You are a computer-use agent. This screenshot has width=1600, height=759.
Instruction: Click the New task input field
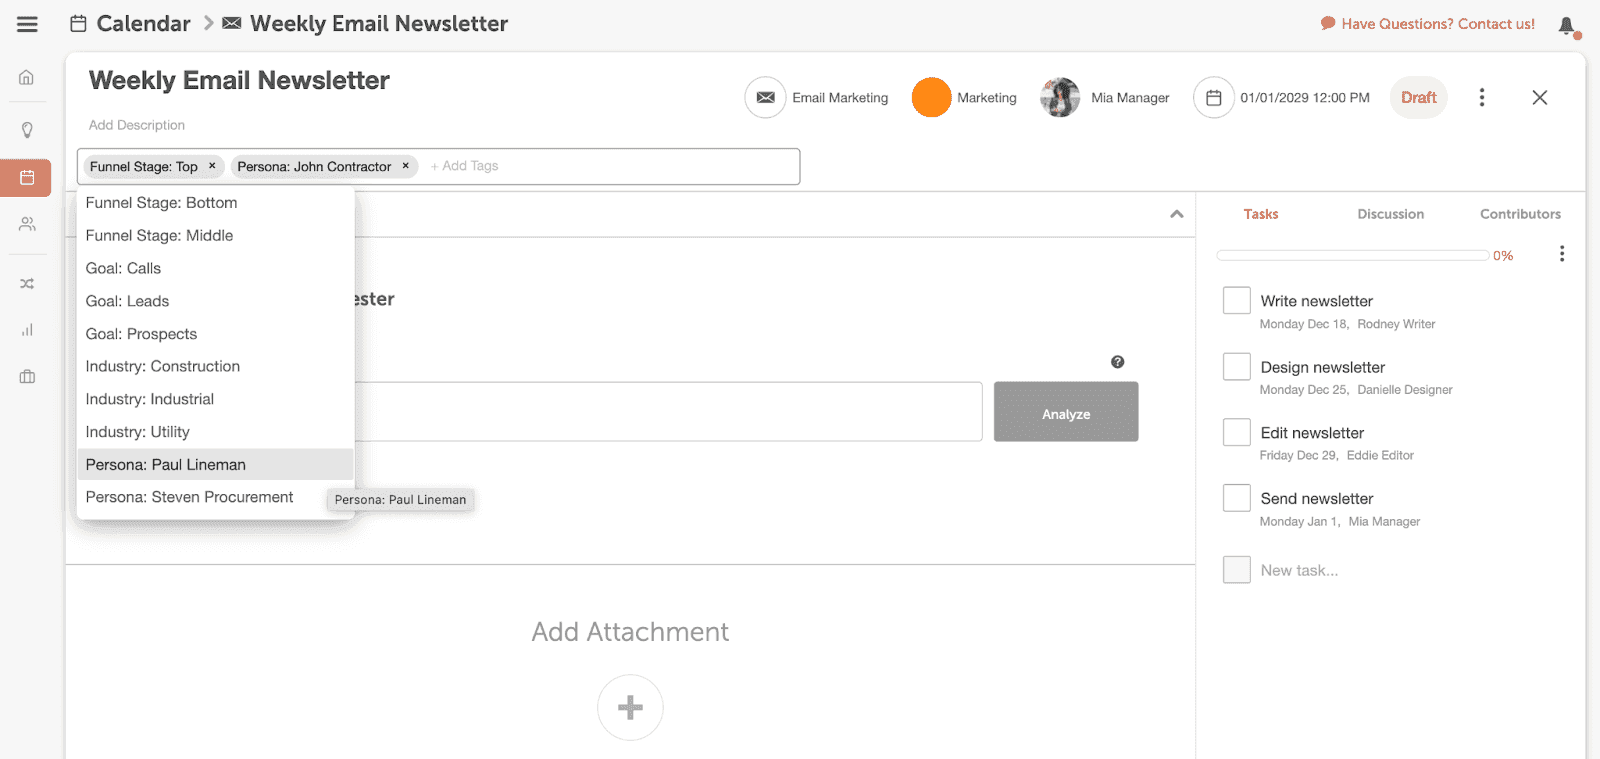click(1299, 570)
